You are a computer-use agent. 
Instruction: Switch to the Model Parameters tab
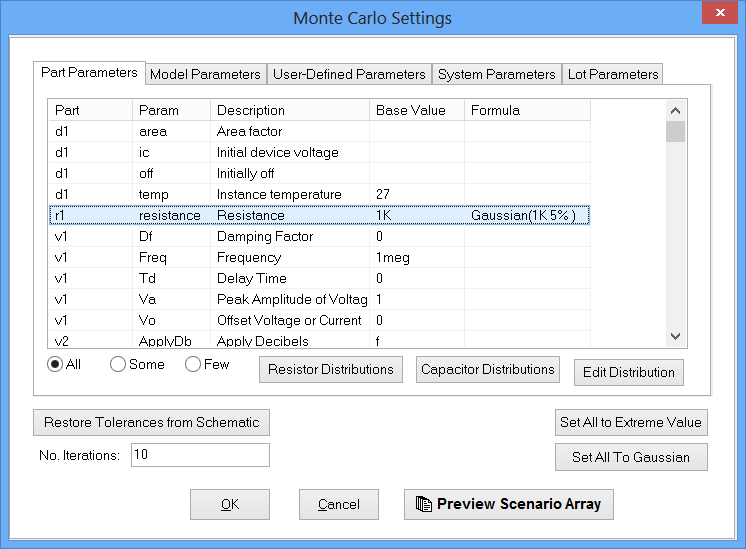(x=206, y=74)
